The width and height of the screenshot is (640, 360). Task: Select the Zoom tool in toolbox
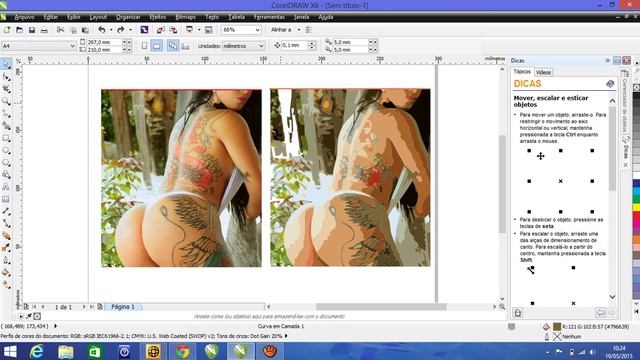[6, 101]
